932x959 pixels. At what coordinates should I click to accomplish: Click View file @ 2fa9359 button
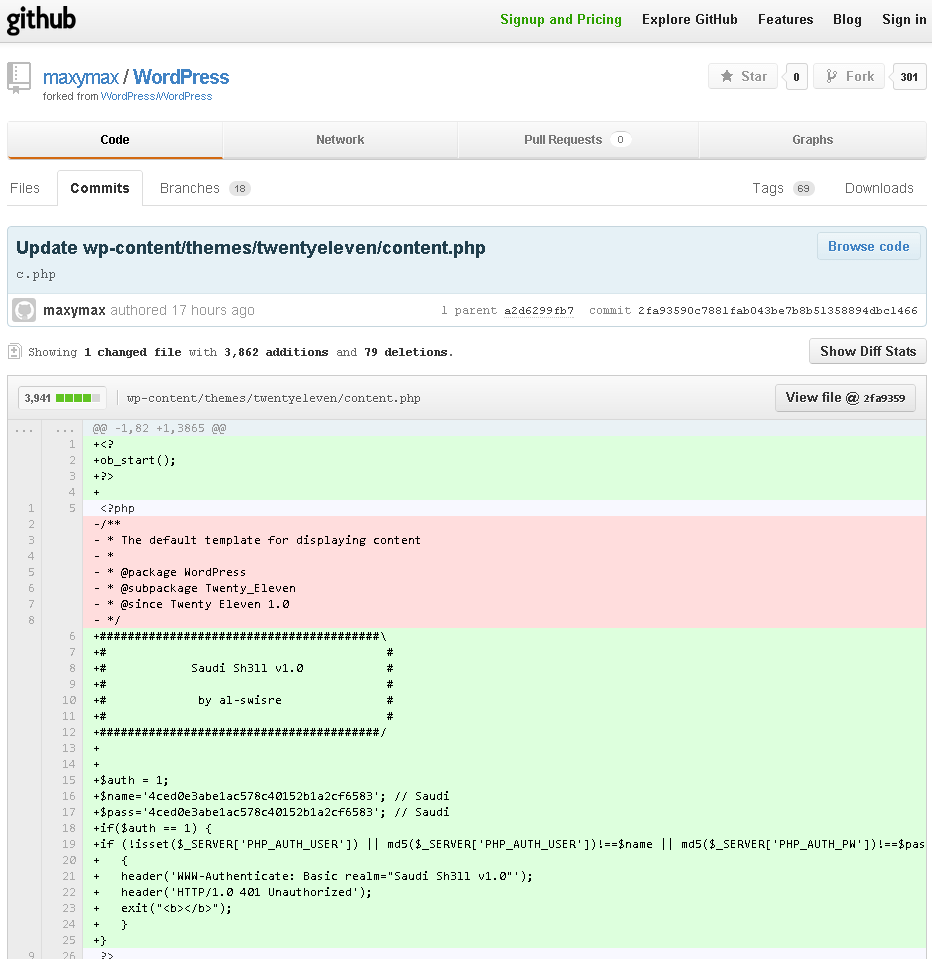coord(845,398)
